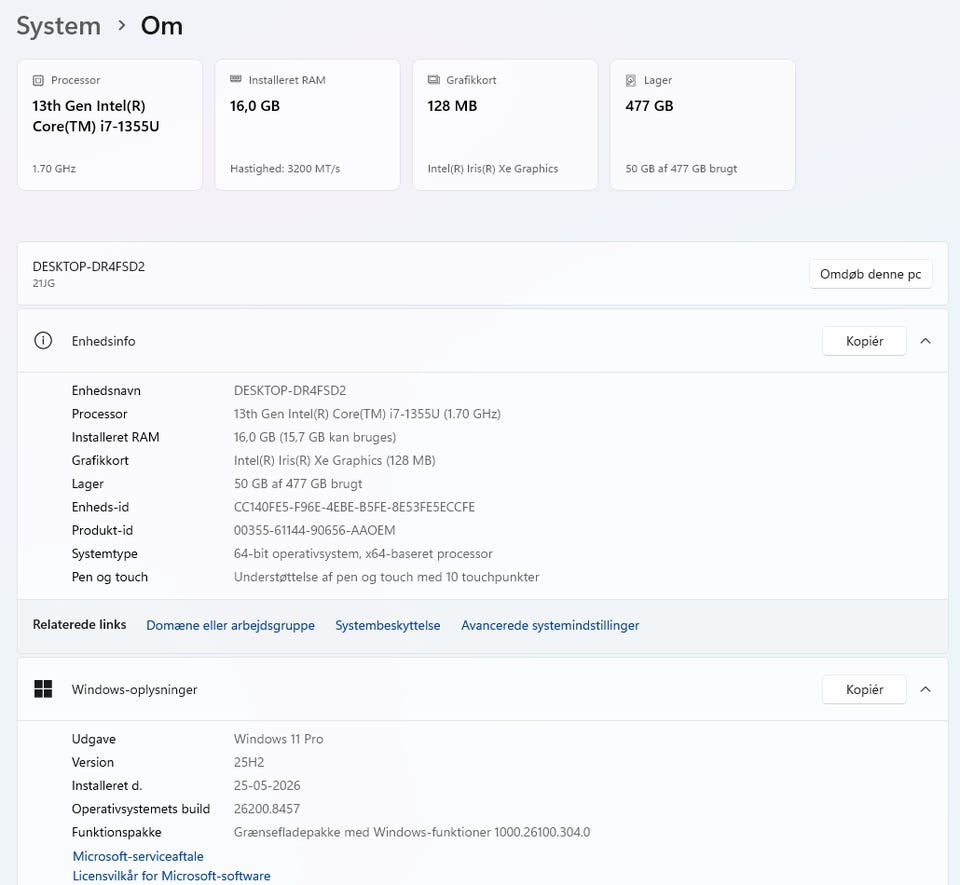Select Funktionspakke value 'Grænsefladepakke med Windows-funktioner'
This screenshot has height=885, width=960.
click(x=411, y=832)
